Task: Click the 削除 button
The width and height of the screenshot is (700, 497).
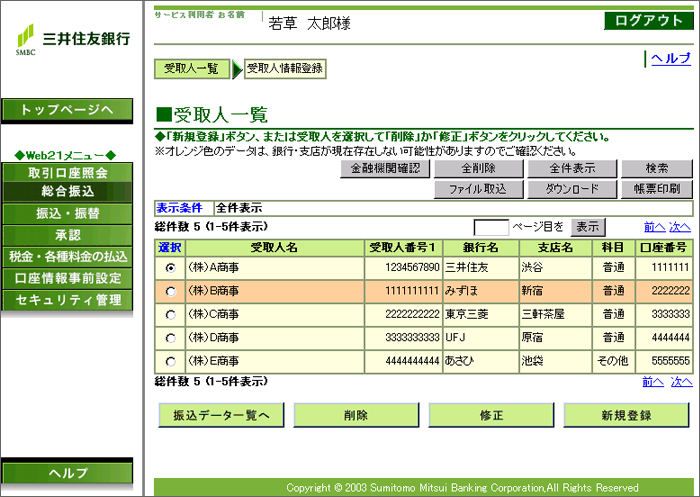Action: pos(356,416)
